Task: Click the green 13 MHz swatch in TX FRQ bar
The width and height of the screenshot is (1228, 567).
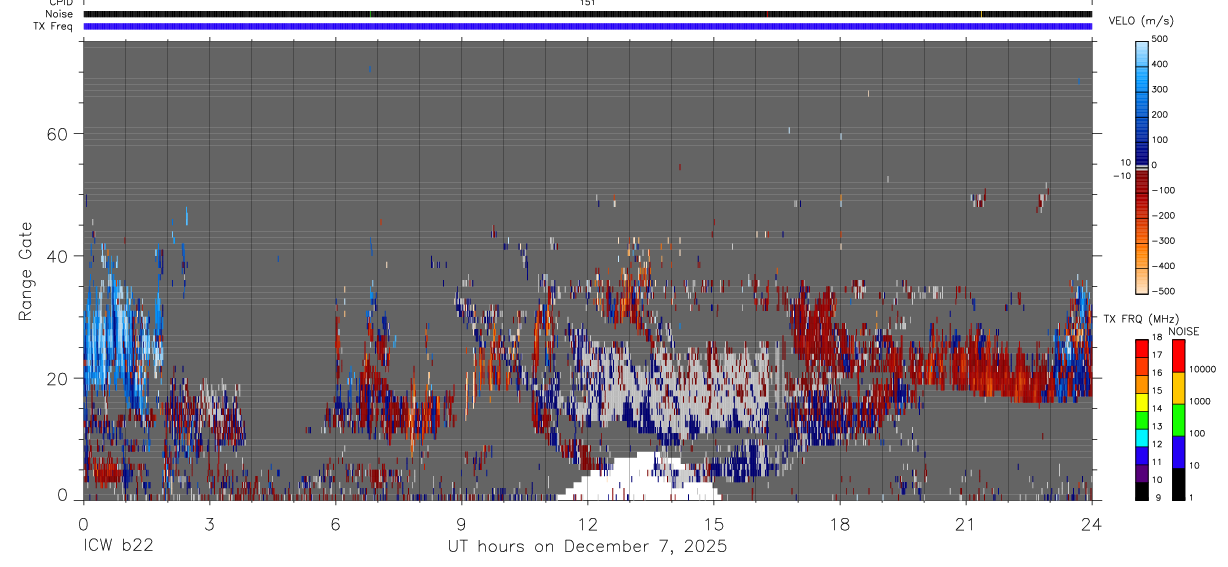Action: (1142, 419)
